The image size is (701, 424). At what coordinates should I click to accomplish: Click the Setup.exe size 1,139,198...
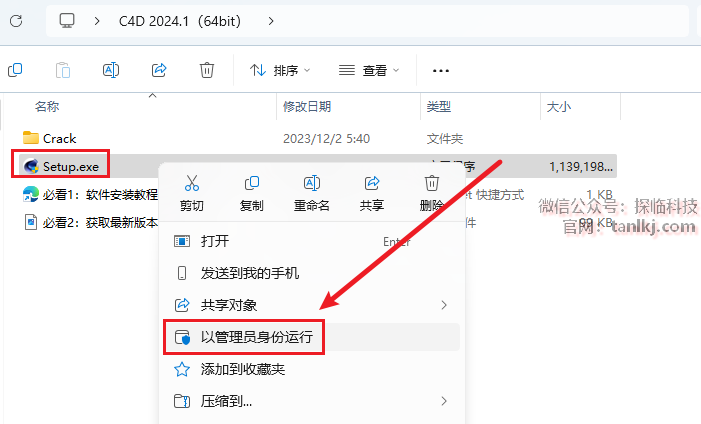pos(581,167)
